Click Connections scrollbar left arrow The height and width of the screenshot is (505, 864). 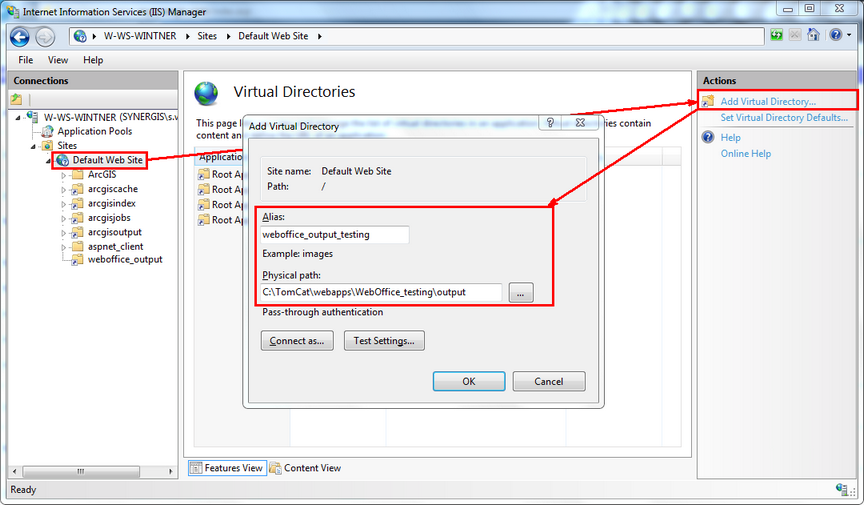click(15, 471)
